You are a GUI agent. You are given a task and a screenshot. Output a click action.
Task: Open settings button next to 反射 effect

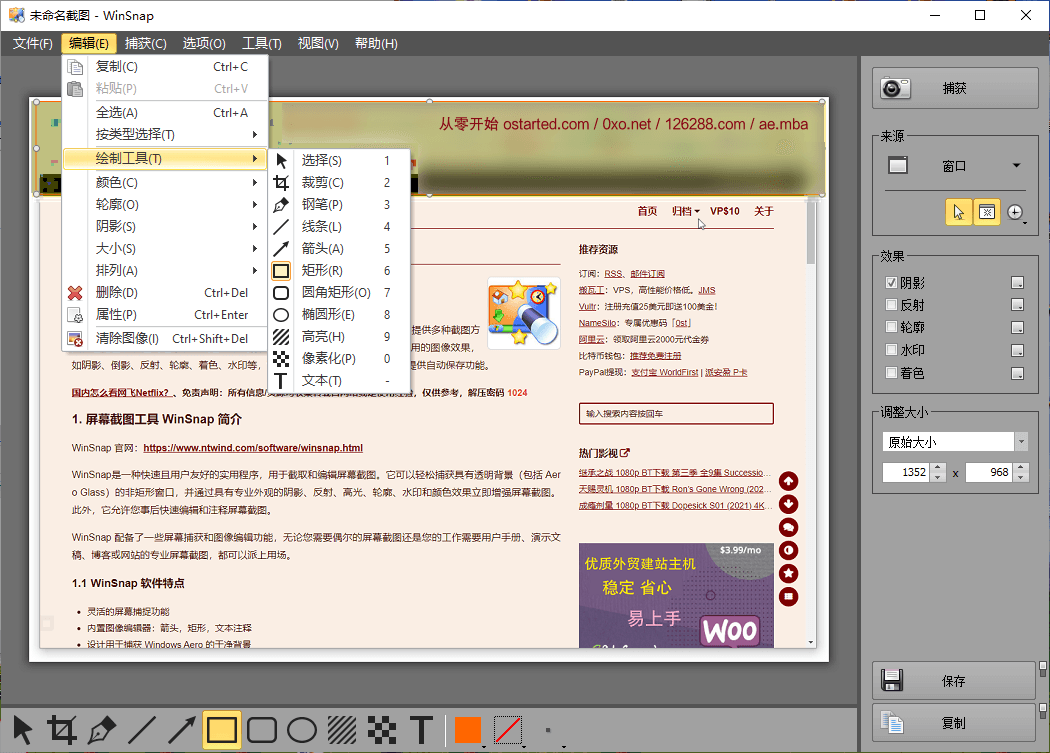point(1017,305)
